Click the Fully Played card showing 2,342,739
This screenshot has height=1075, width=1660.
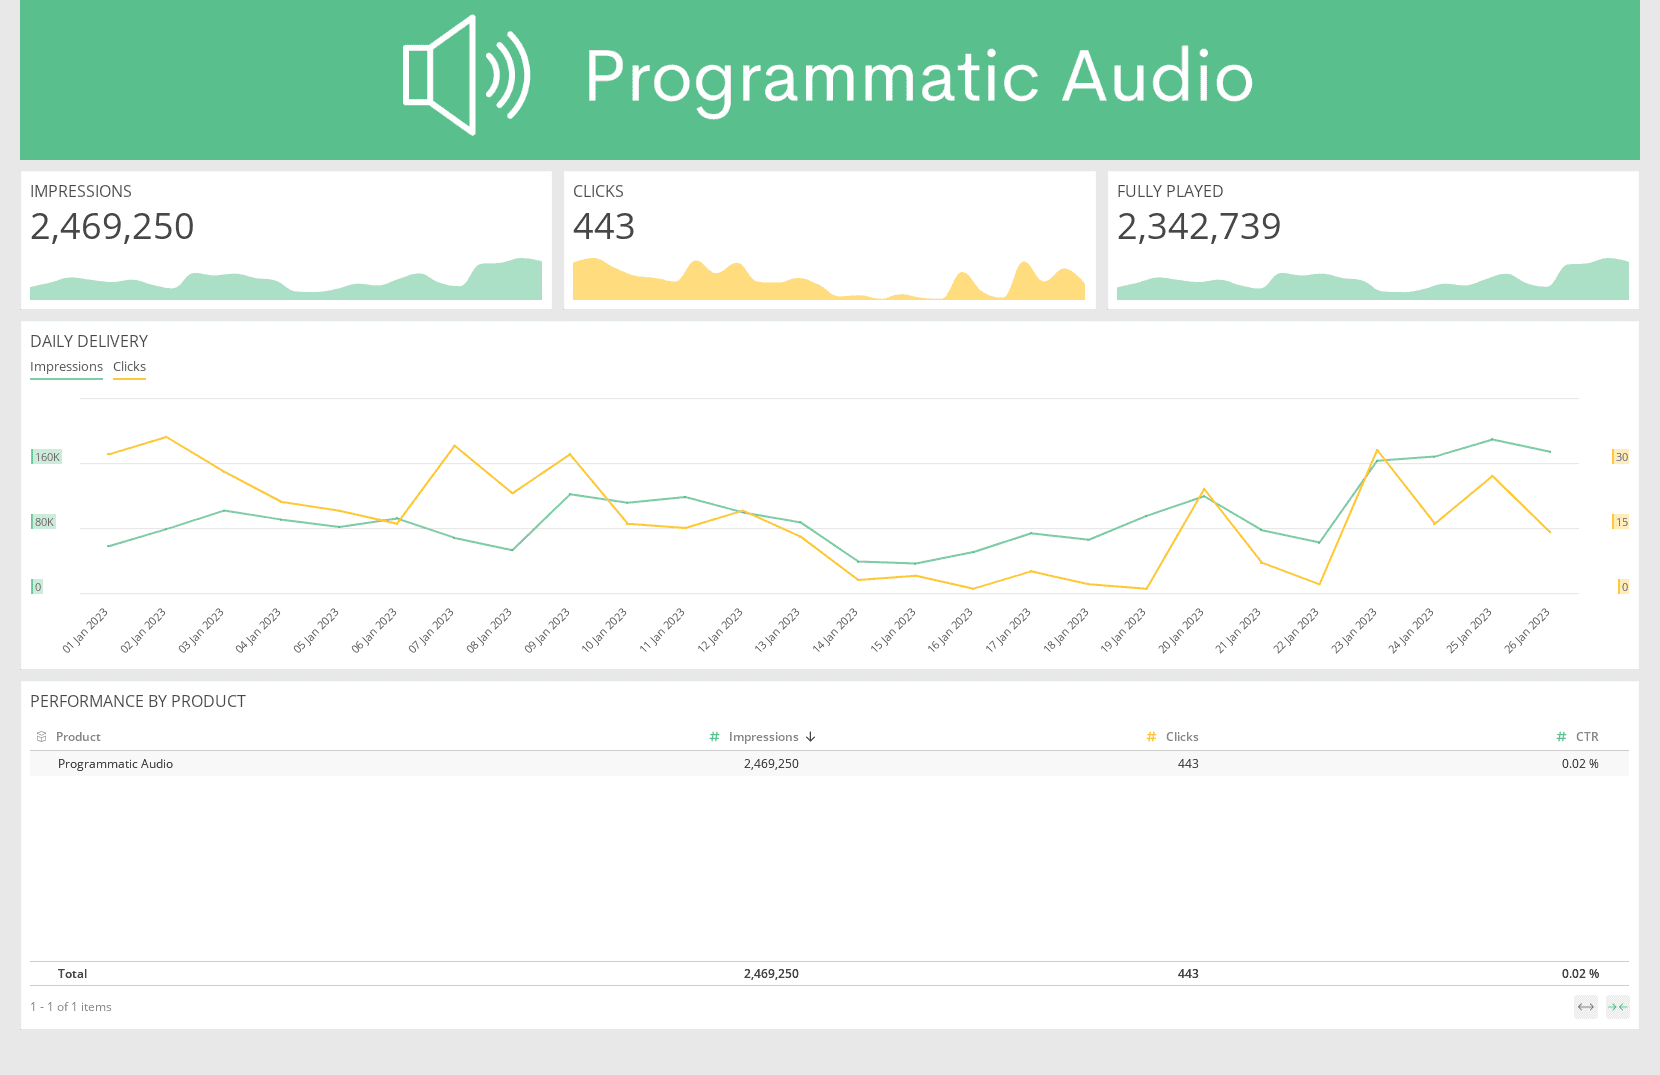click(x=1199, y=227)
